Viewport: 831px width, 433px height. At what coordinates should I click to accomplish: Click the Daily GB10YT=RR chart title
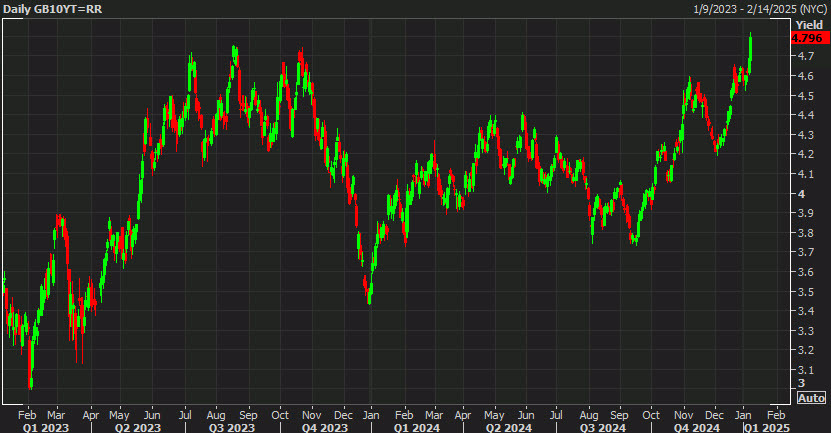pyautogui.click(x=53, y=10)
